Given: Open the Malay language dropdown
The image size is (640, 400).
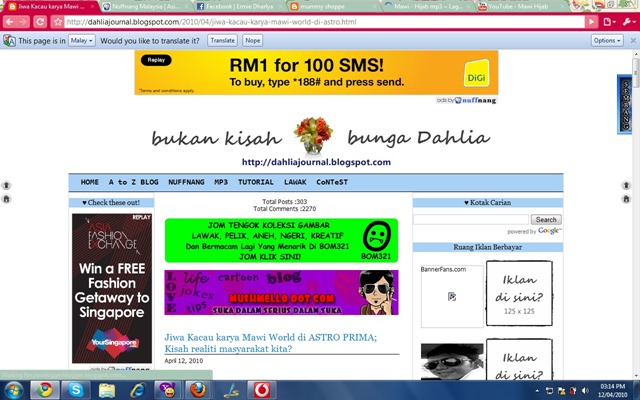Looking at the screenshot, I should pos(82,40).
